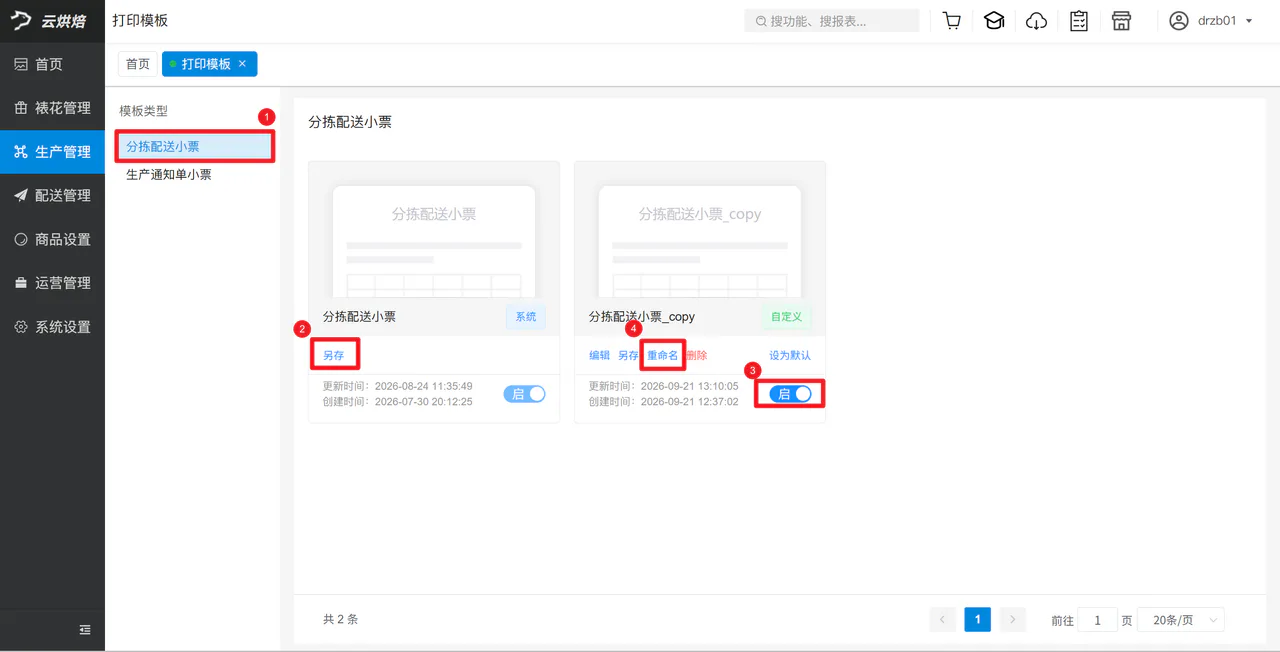This screenshot has width=1280, height=652.
Task: Click 编辑 on the 分拣配送小票_copy card
Action: pos(599,355)
